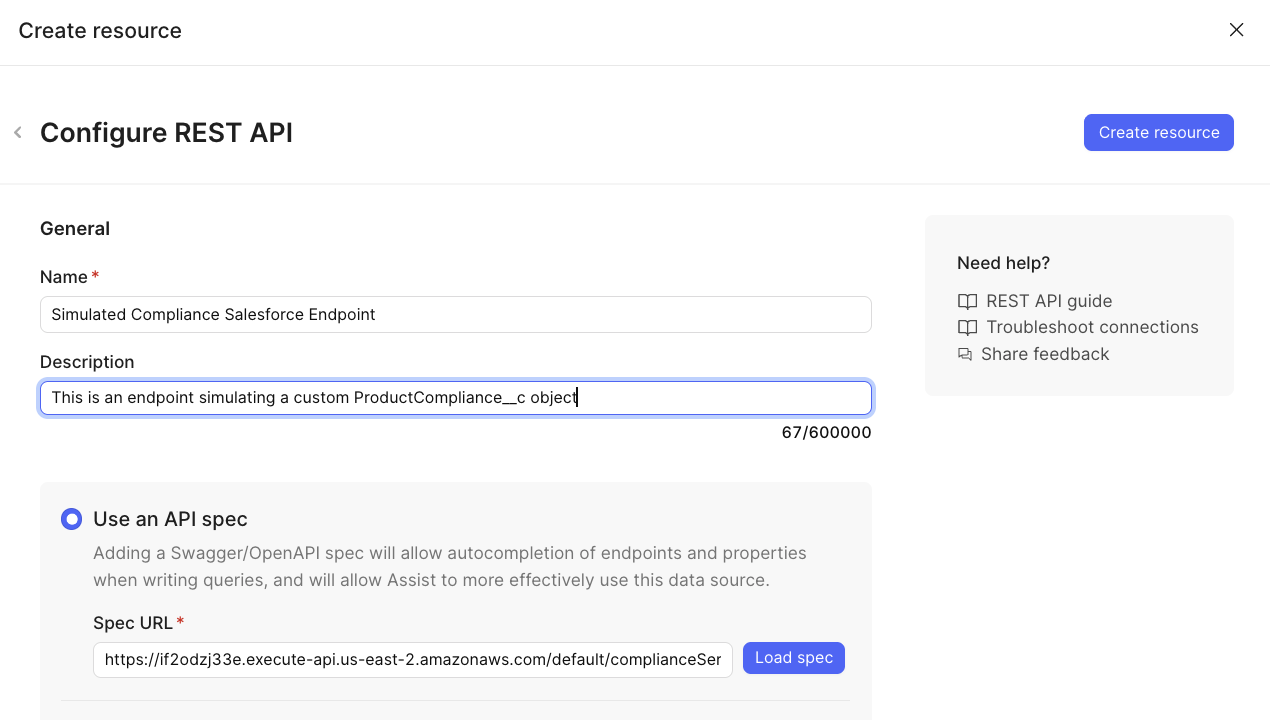The image size is (1270, 720).
Task: Click the Description field label
Action: [x=87, y=362]
